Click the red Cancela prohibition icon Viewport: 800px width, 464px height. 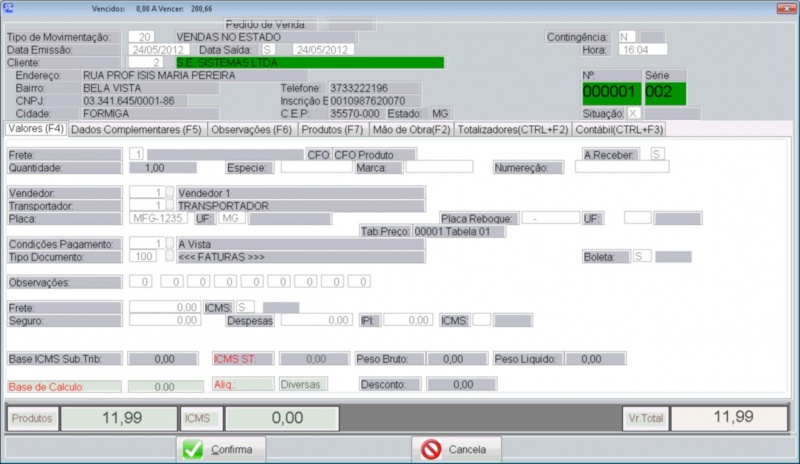pos(431,449)
